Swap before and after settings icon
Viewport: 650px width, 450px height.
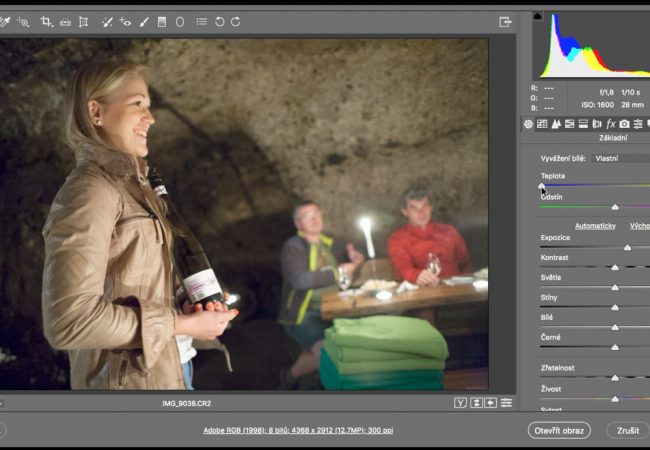point(476,402)
